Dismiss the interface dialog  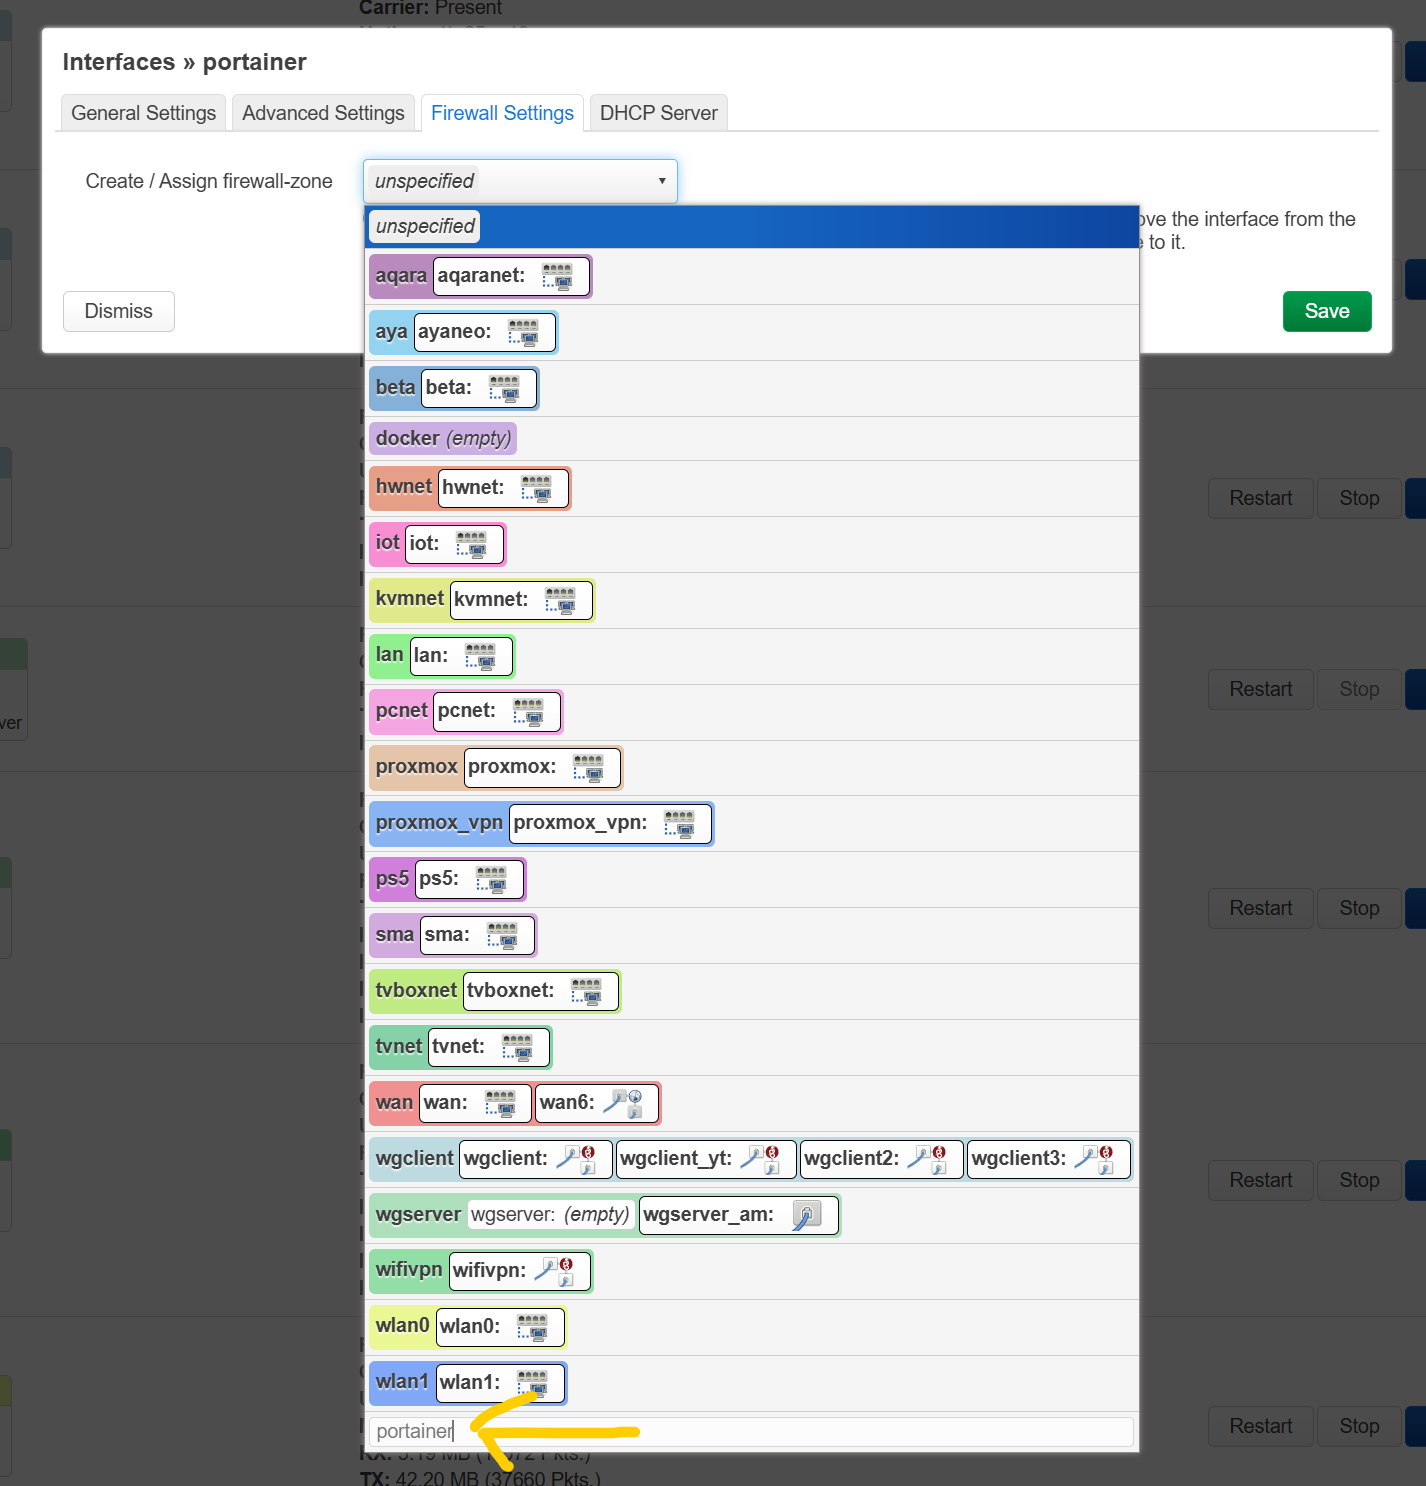118,311
